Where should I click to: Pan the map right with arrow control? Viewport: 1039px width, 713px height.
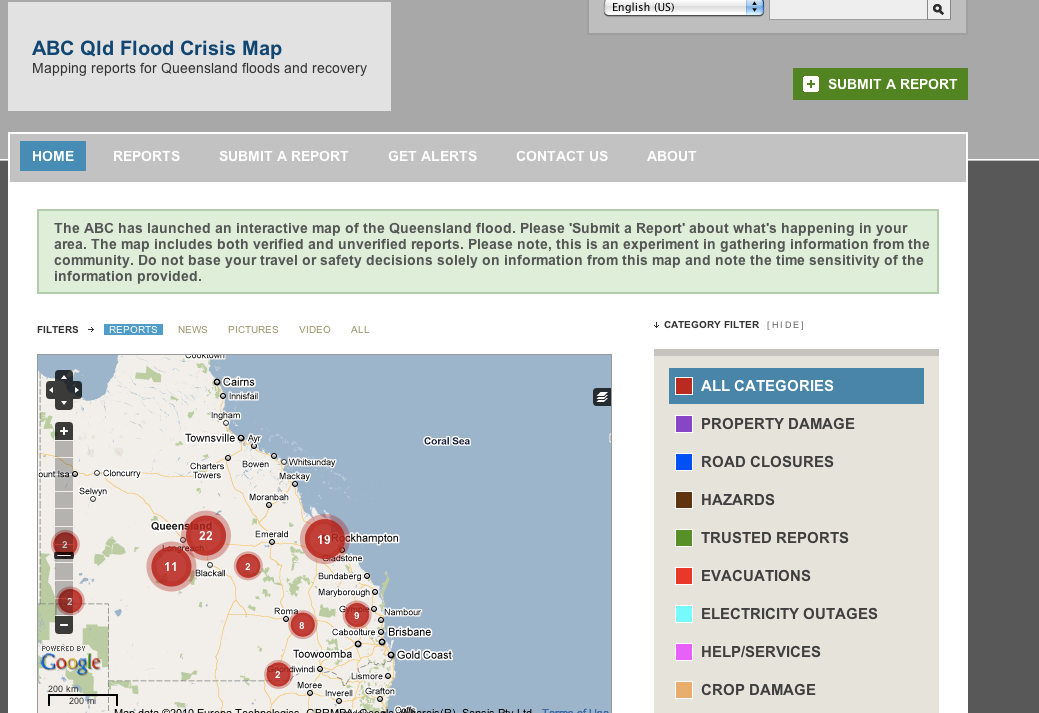[77, 390]
